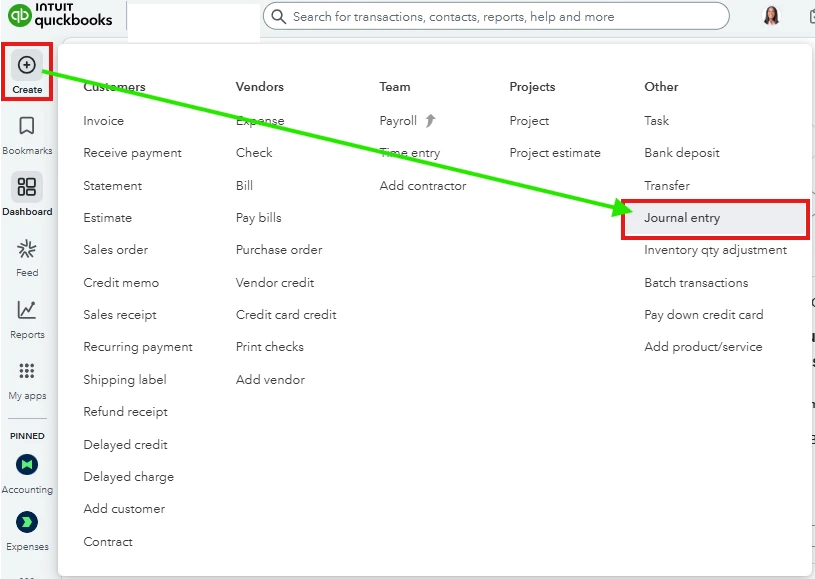The image size is (815, 579).
Task: Select Batch transactions
Action: (696, 283)
